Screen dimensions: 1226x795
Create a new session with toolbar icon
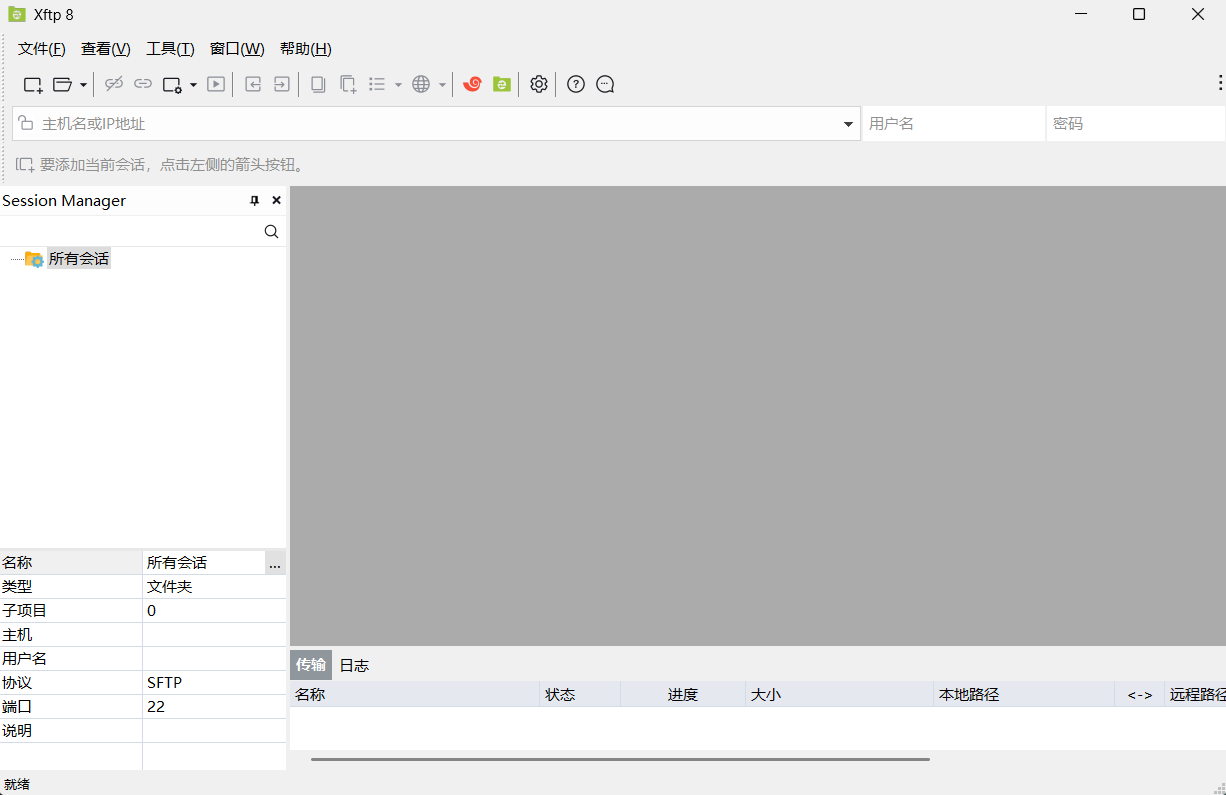33,85
